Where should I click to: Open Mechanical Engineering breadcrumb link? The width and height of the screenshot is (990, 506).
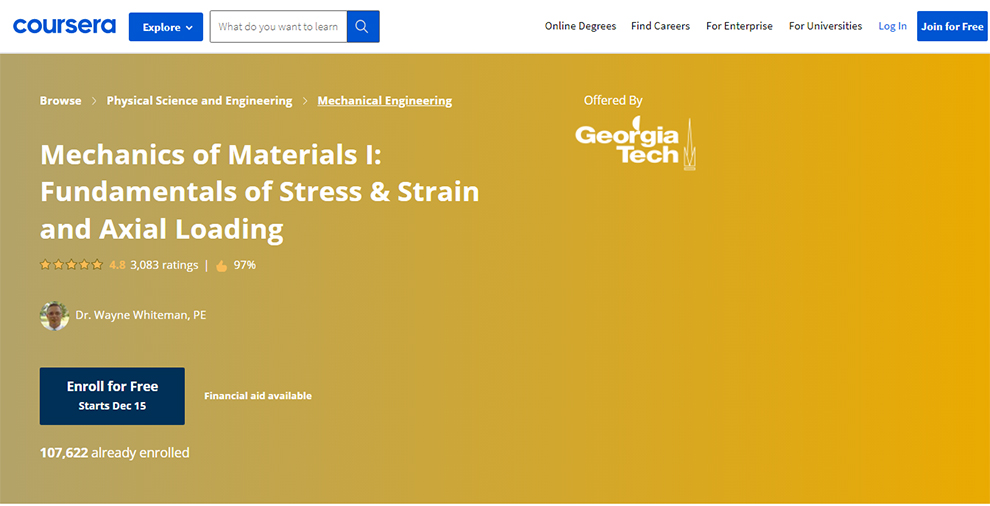(x=385, y=100)
